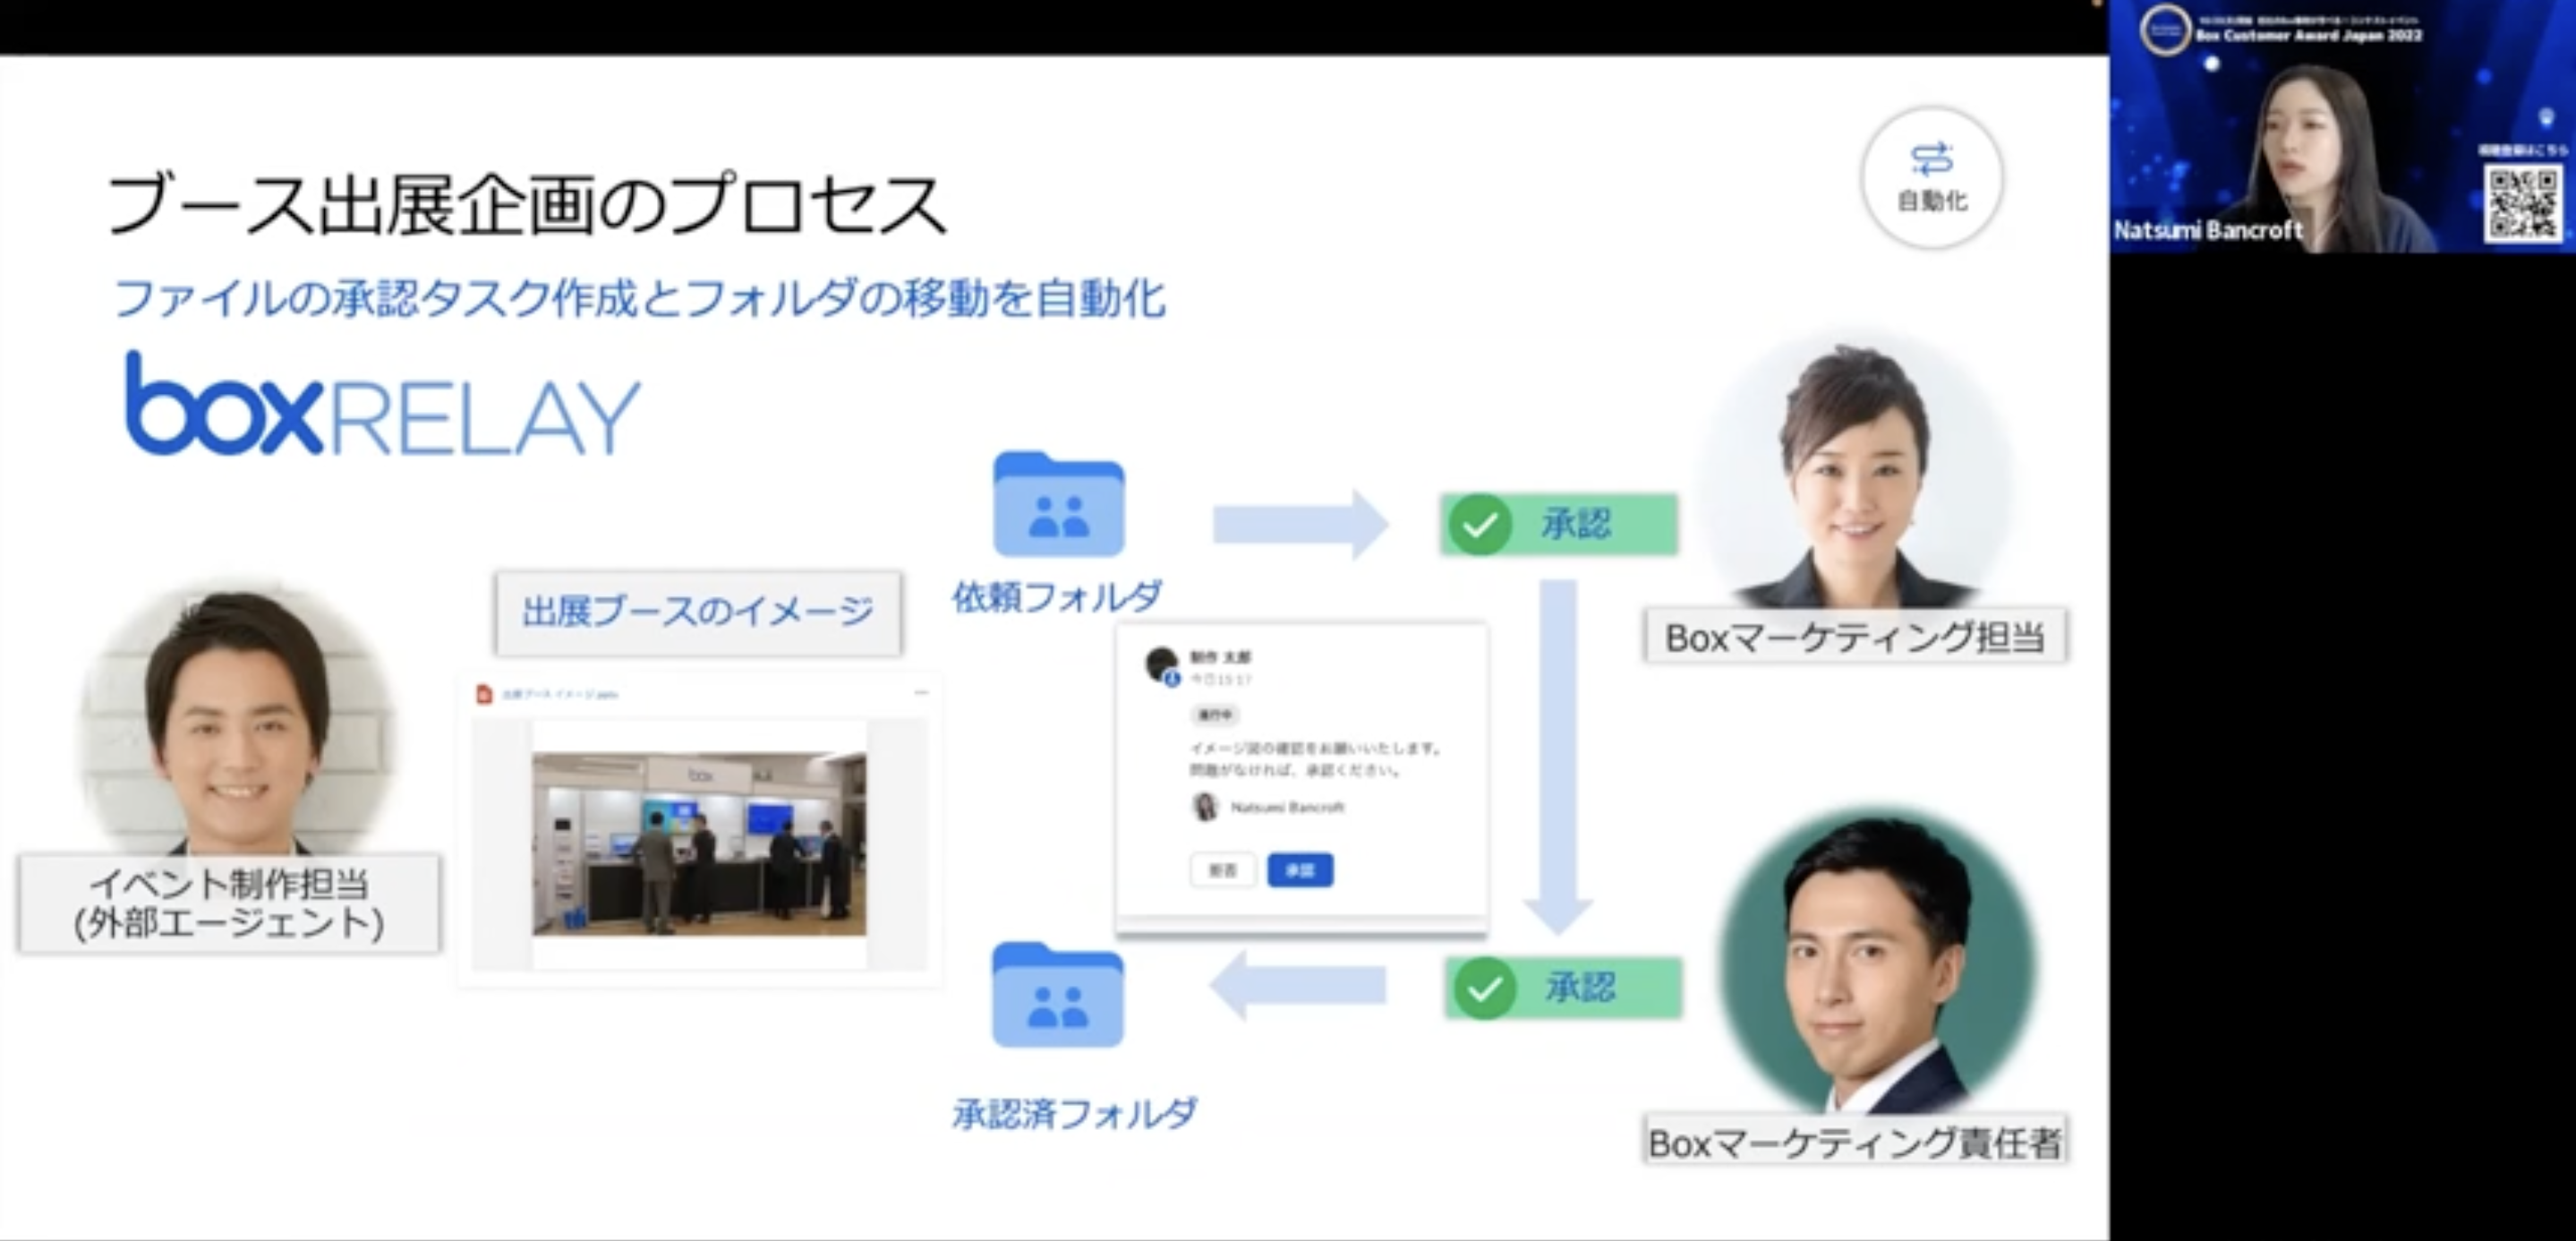Viewport: 2576px width, 1241px height.
Task: Click the task message text in the card
Action: (x=1315, y=759)
